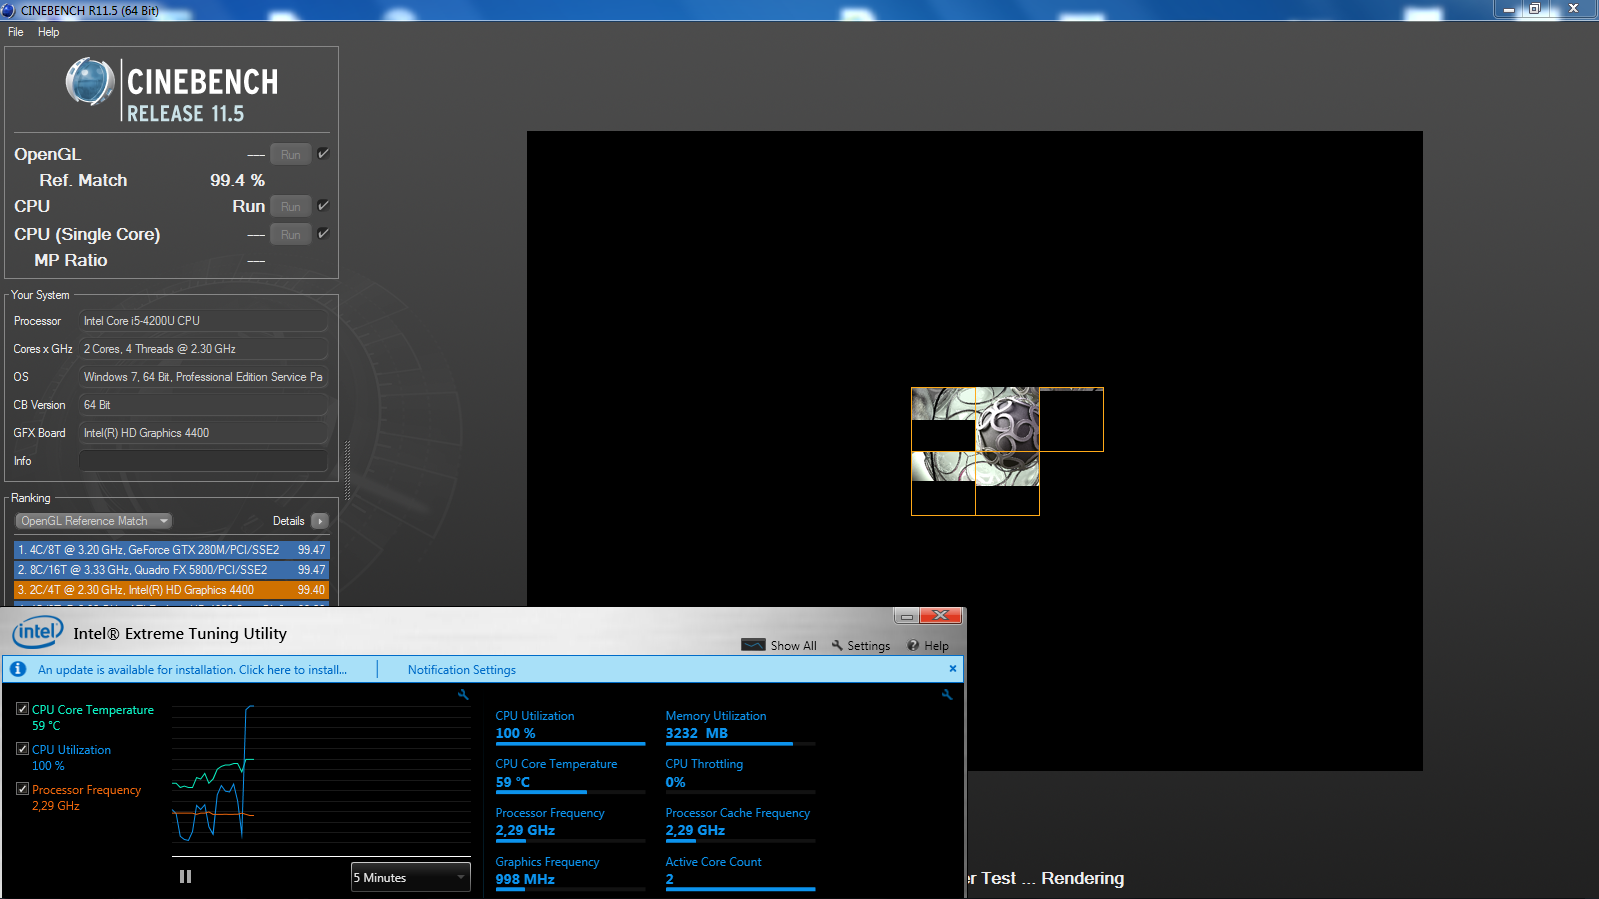The width and height of the screenshot is (1599, 899).
Task: Click the graph panel wrench icon
Action: tap(463, 694)
